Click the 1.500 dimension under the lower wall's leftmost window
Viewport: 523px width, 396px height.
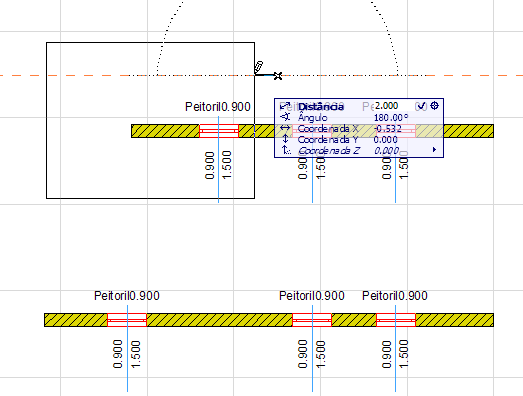click(135, 354)
